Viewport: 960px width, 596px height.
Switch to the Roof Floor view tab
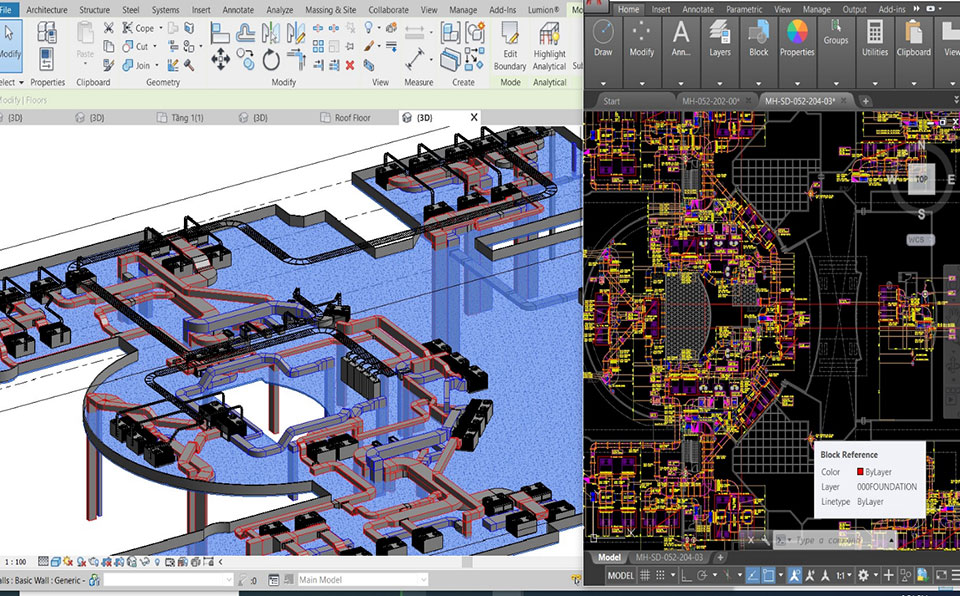[352, 118]
